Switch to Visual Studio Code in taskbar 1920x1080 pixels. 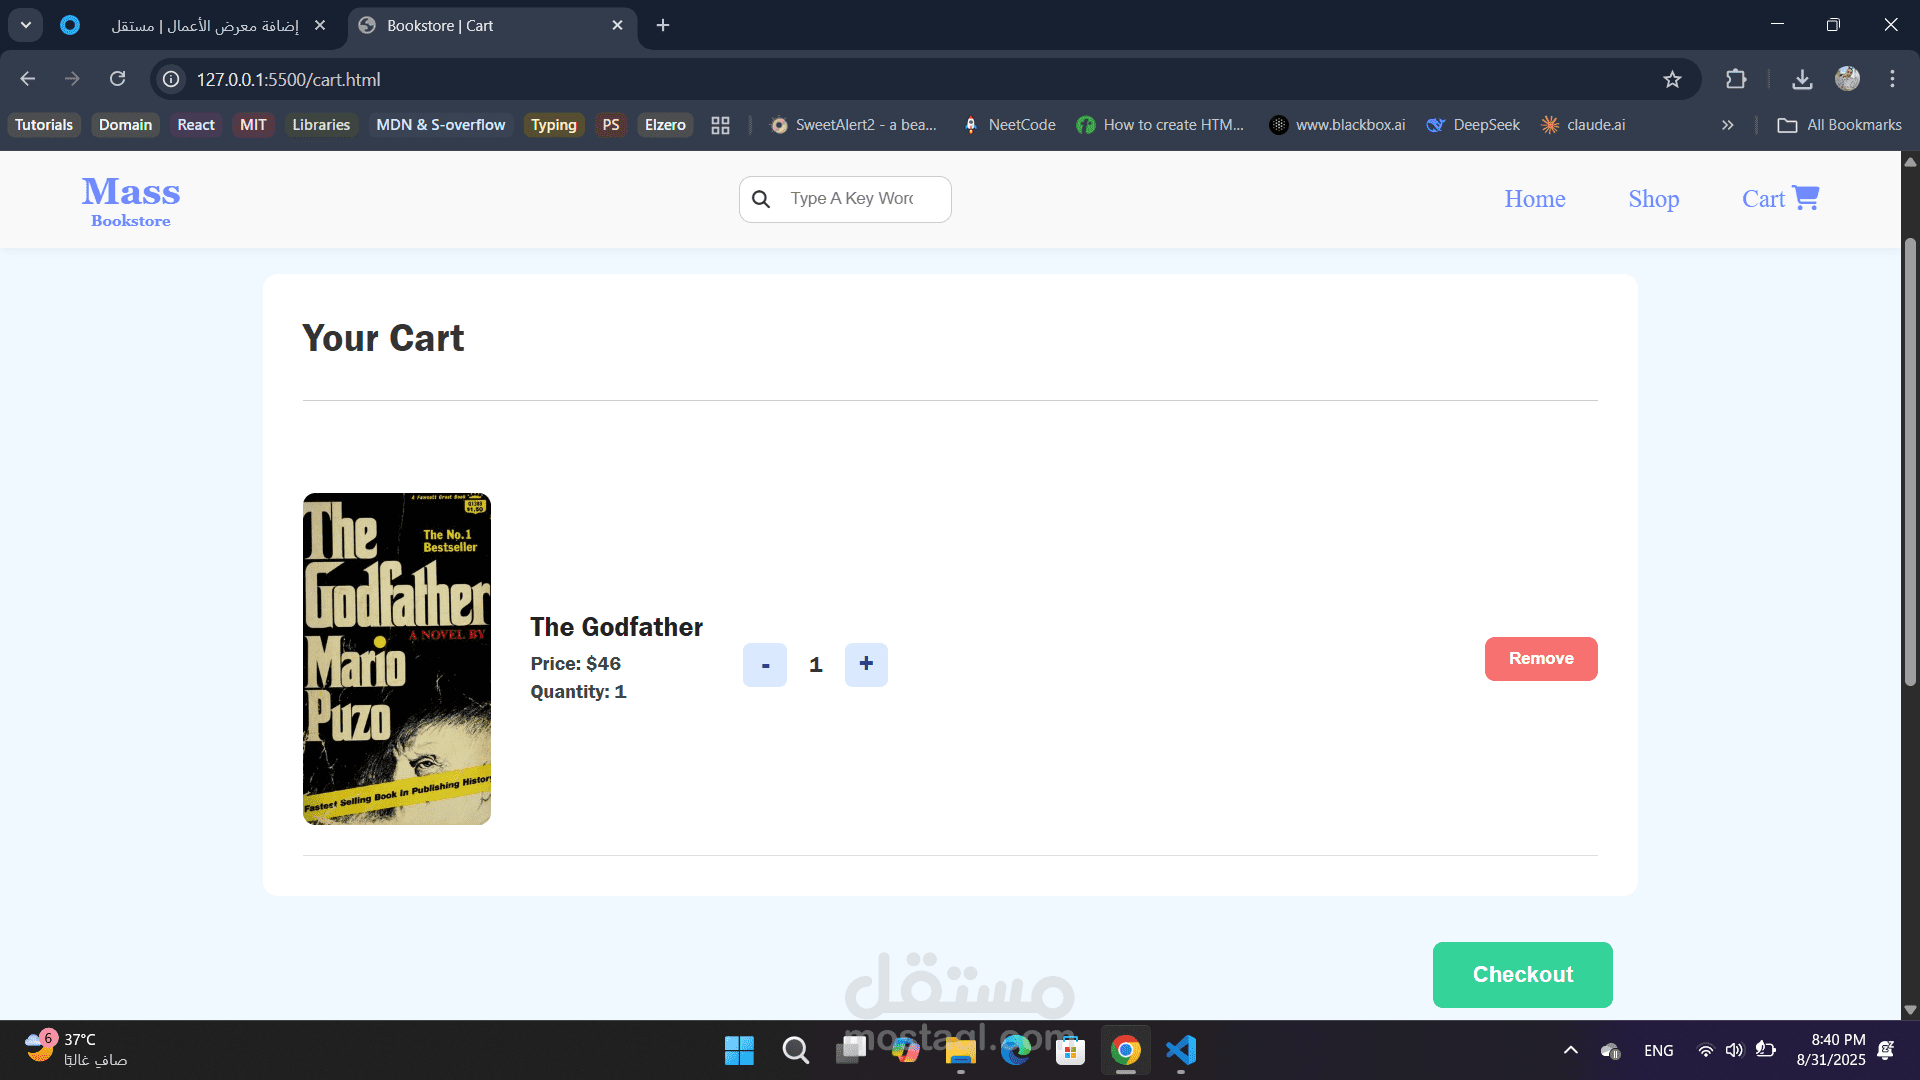(1181, 1050)
